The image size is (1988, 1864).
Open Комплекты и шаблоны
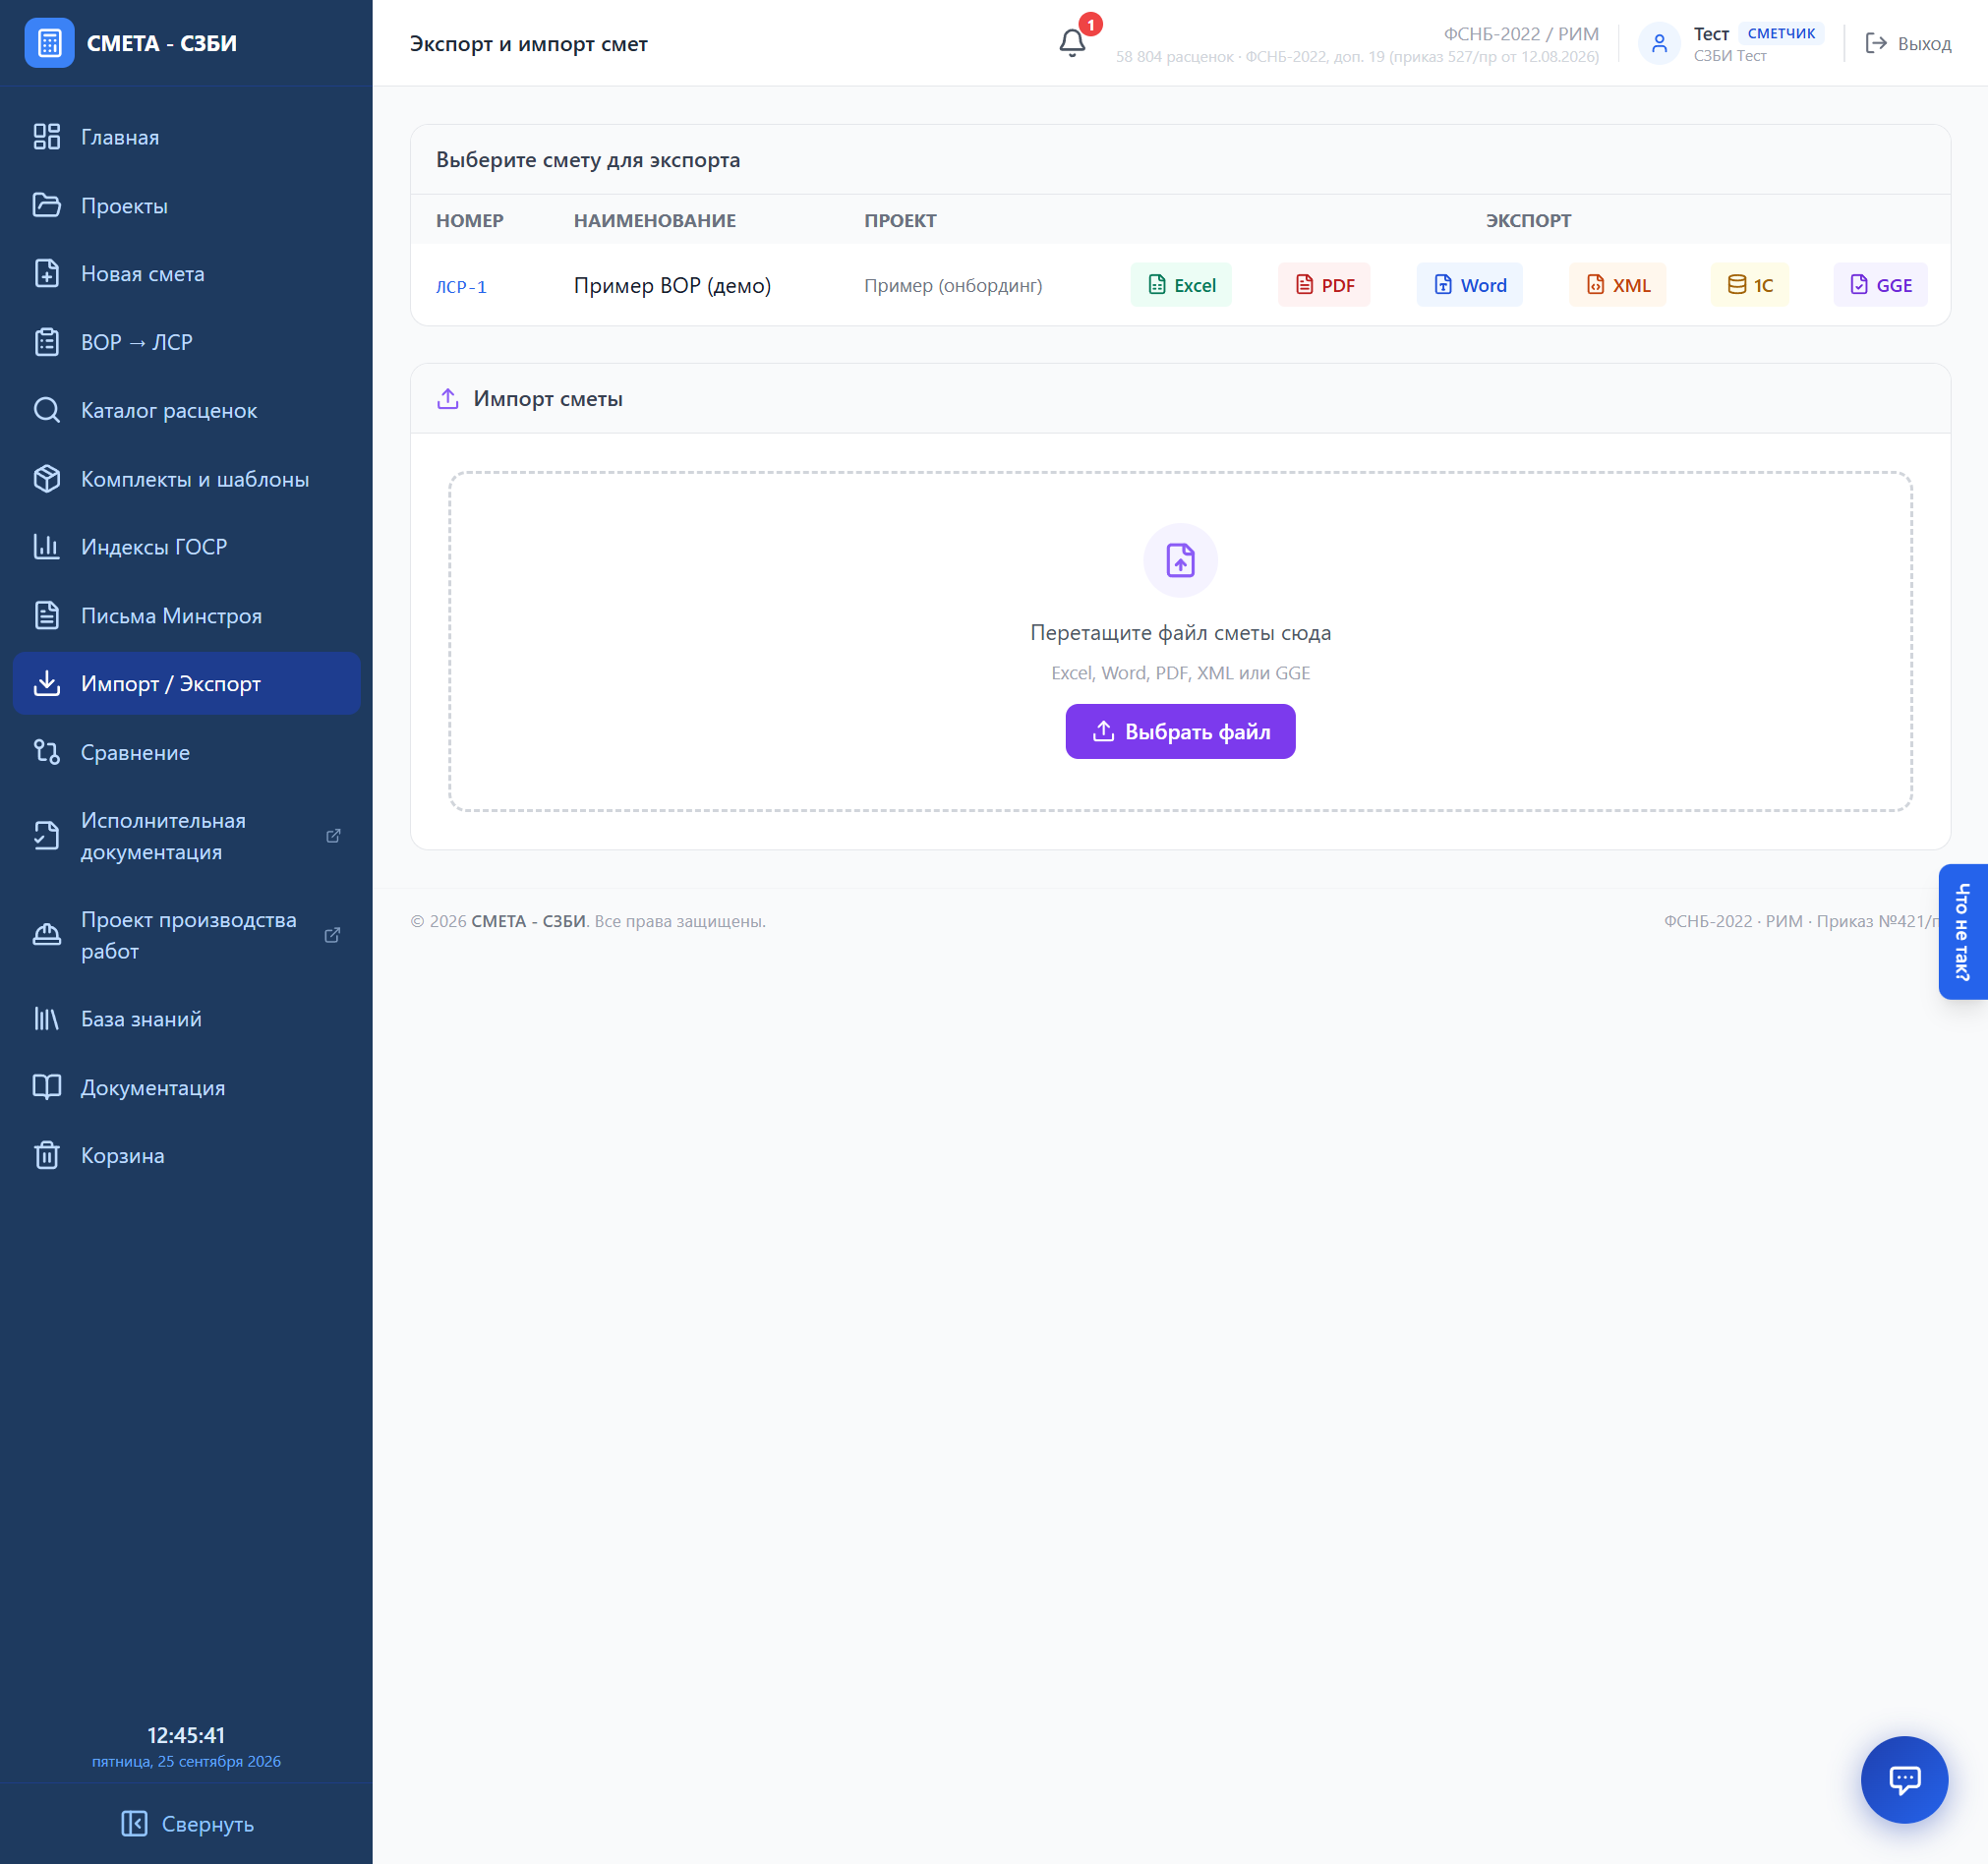pyautogui.click(x=186, y=479)
